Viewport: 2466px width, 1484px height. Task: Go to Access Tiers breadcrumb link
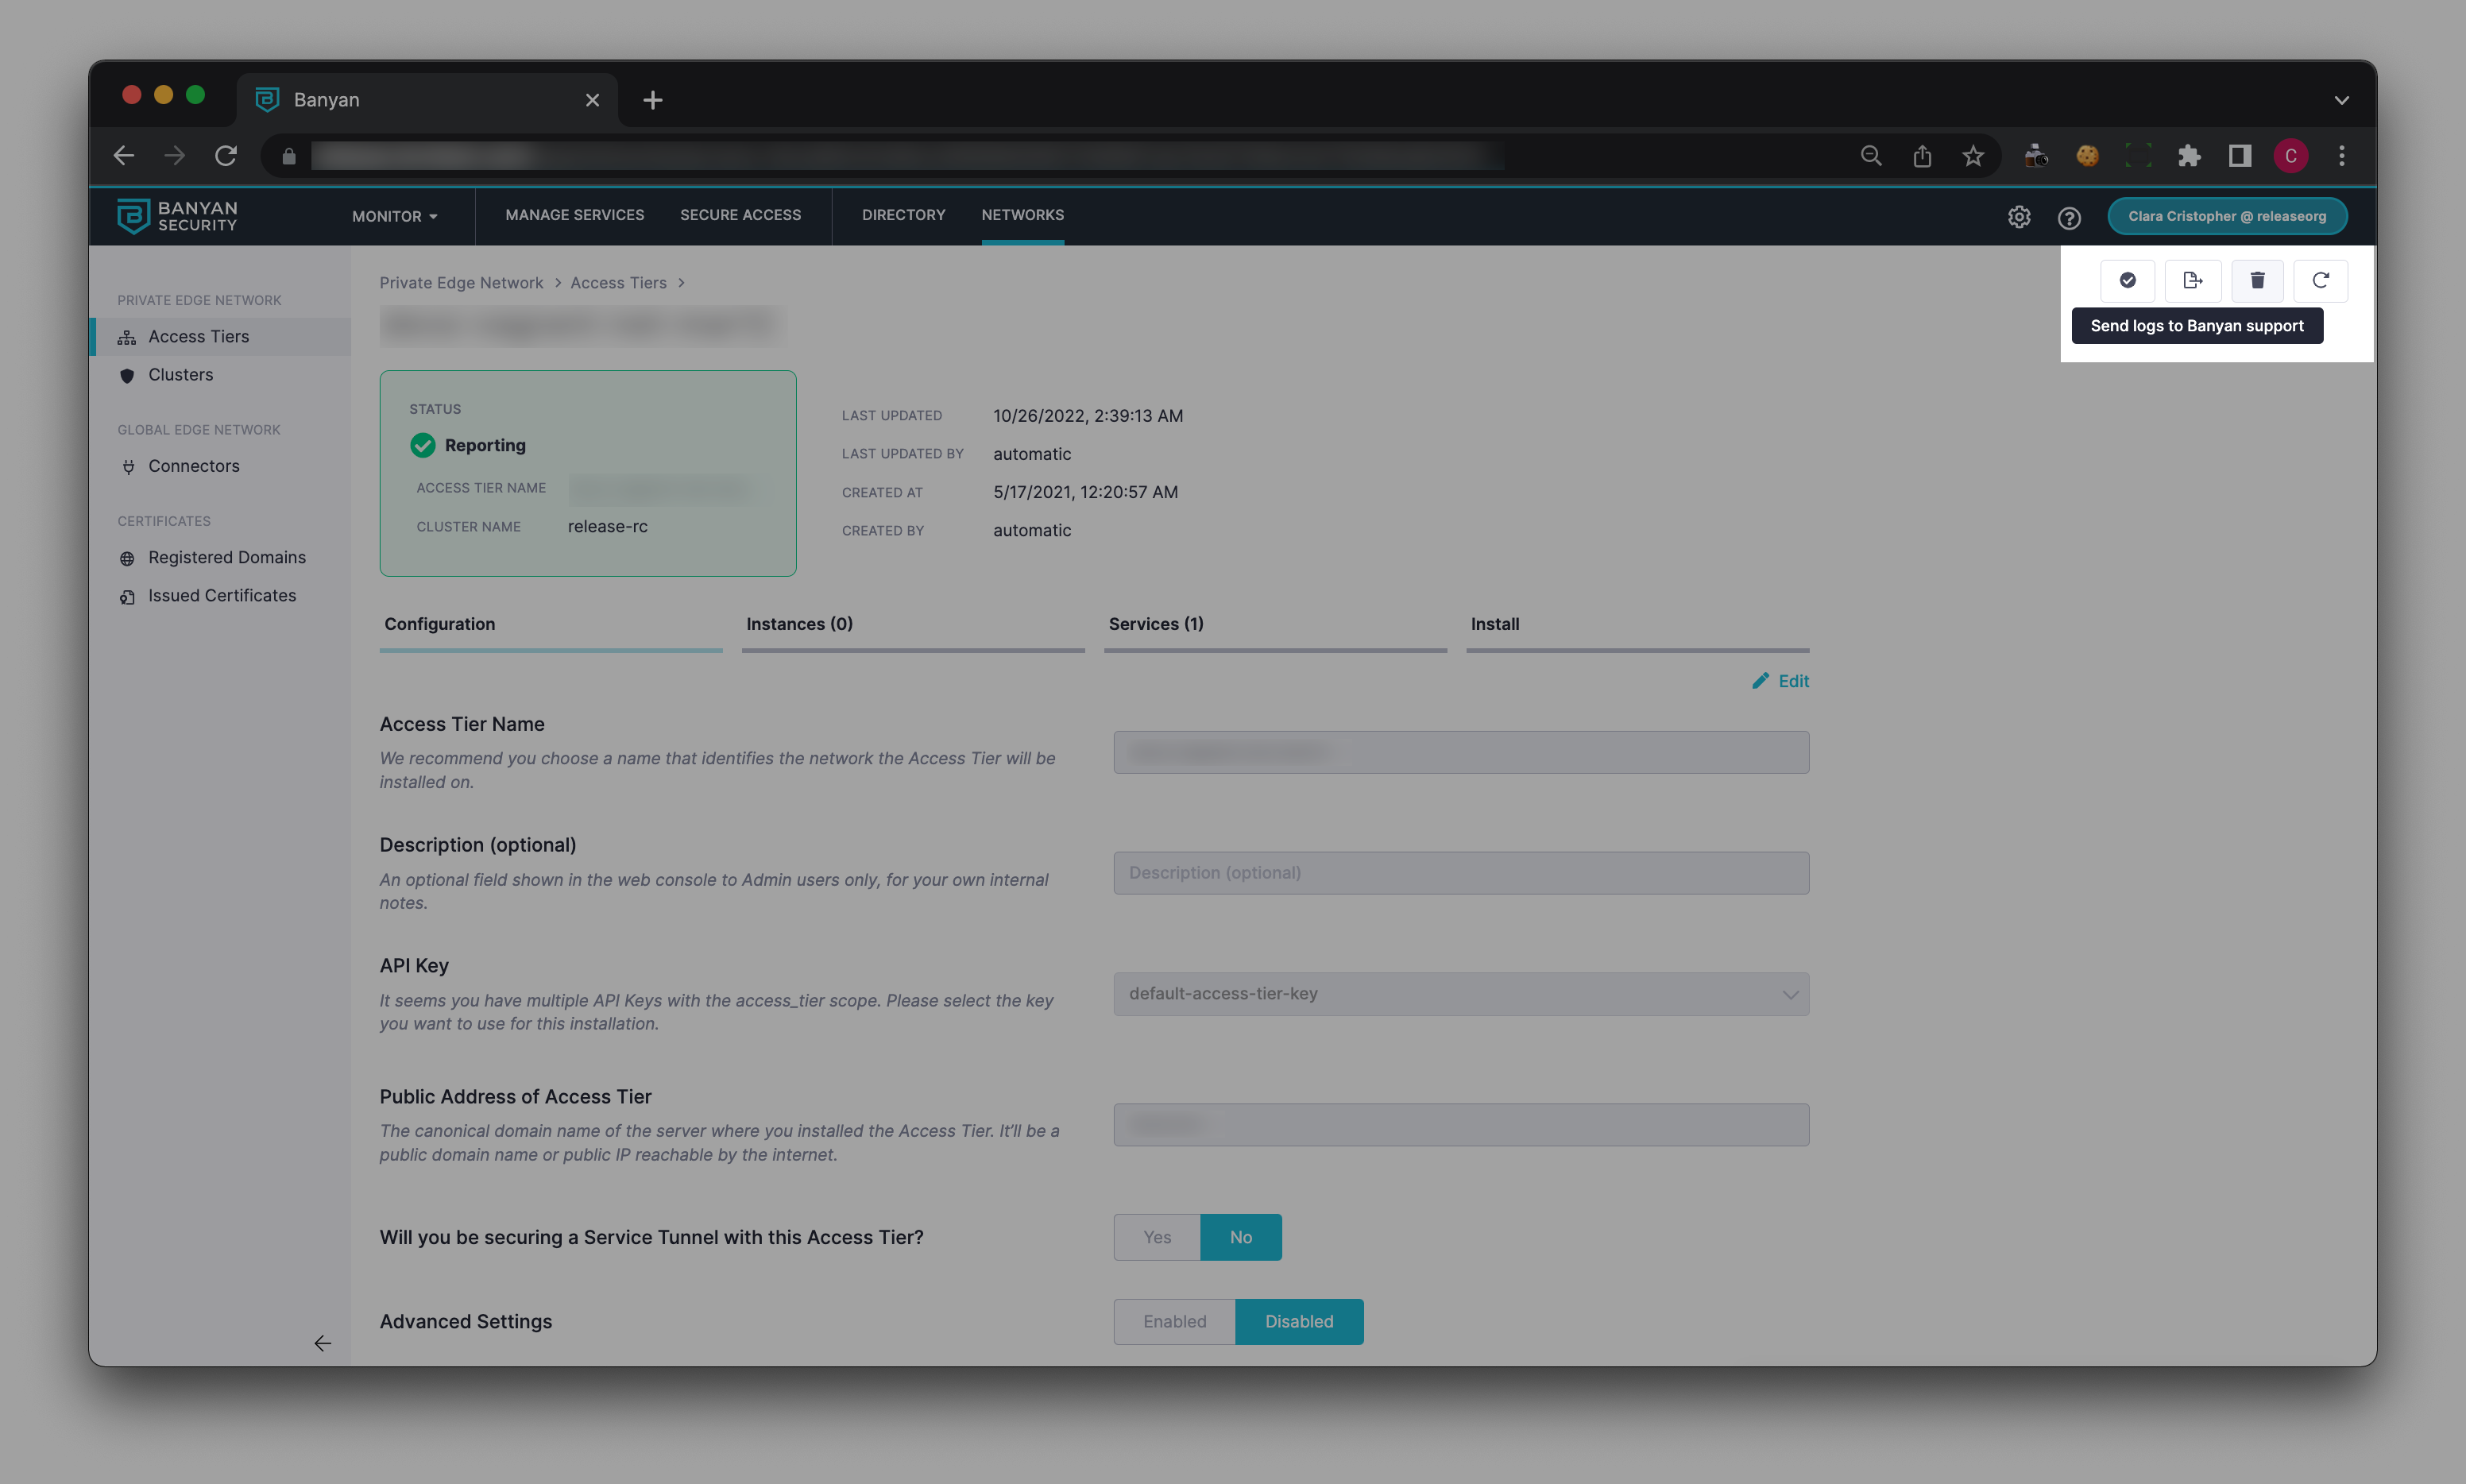coord(618,283)
